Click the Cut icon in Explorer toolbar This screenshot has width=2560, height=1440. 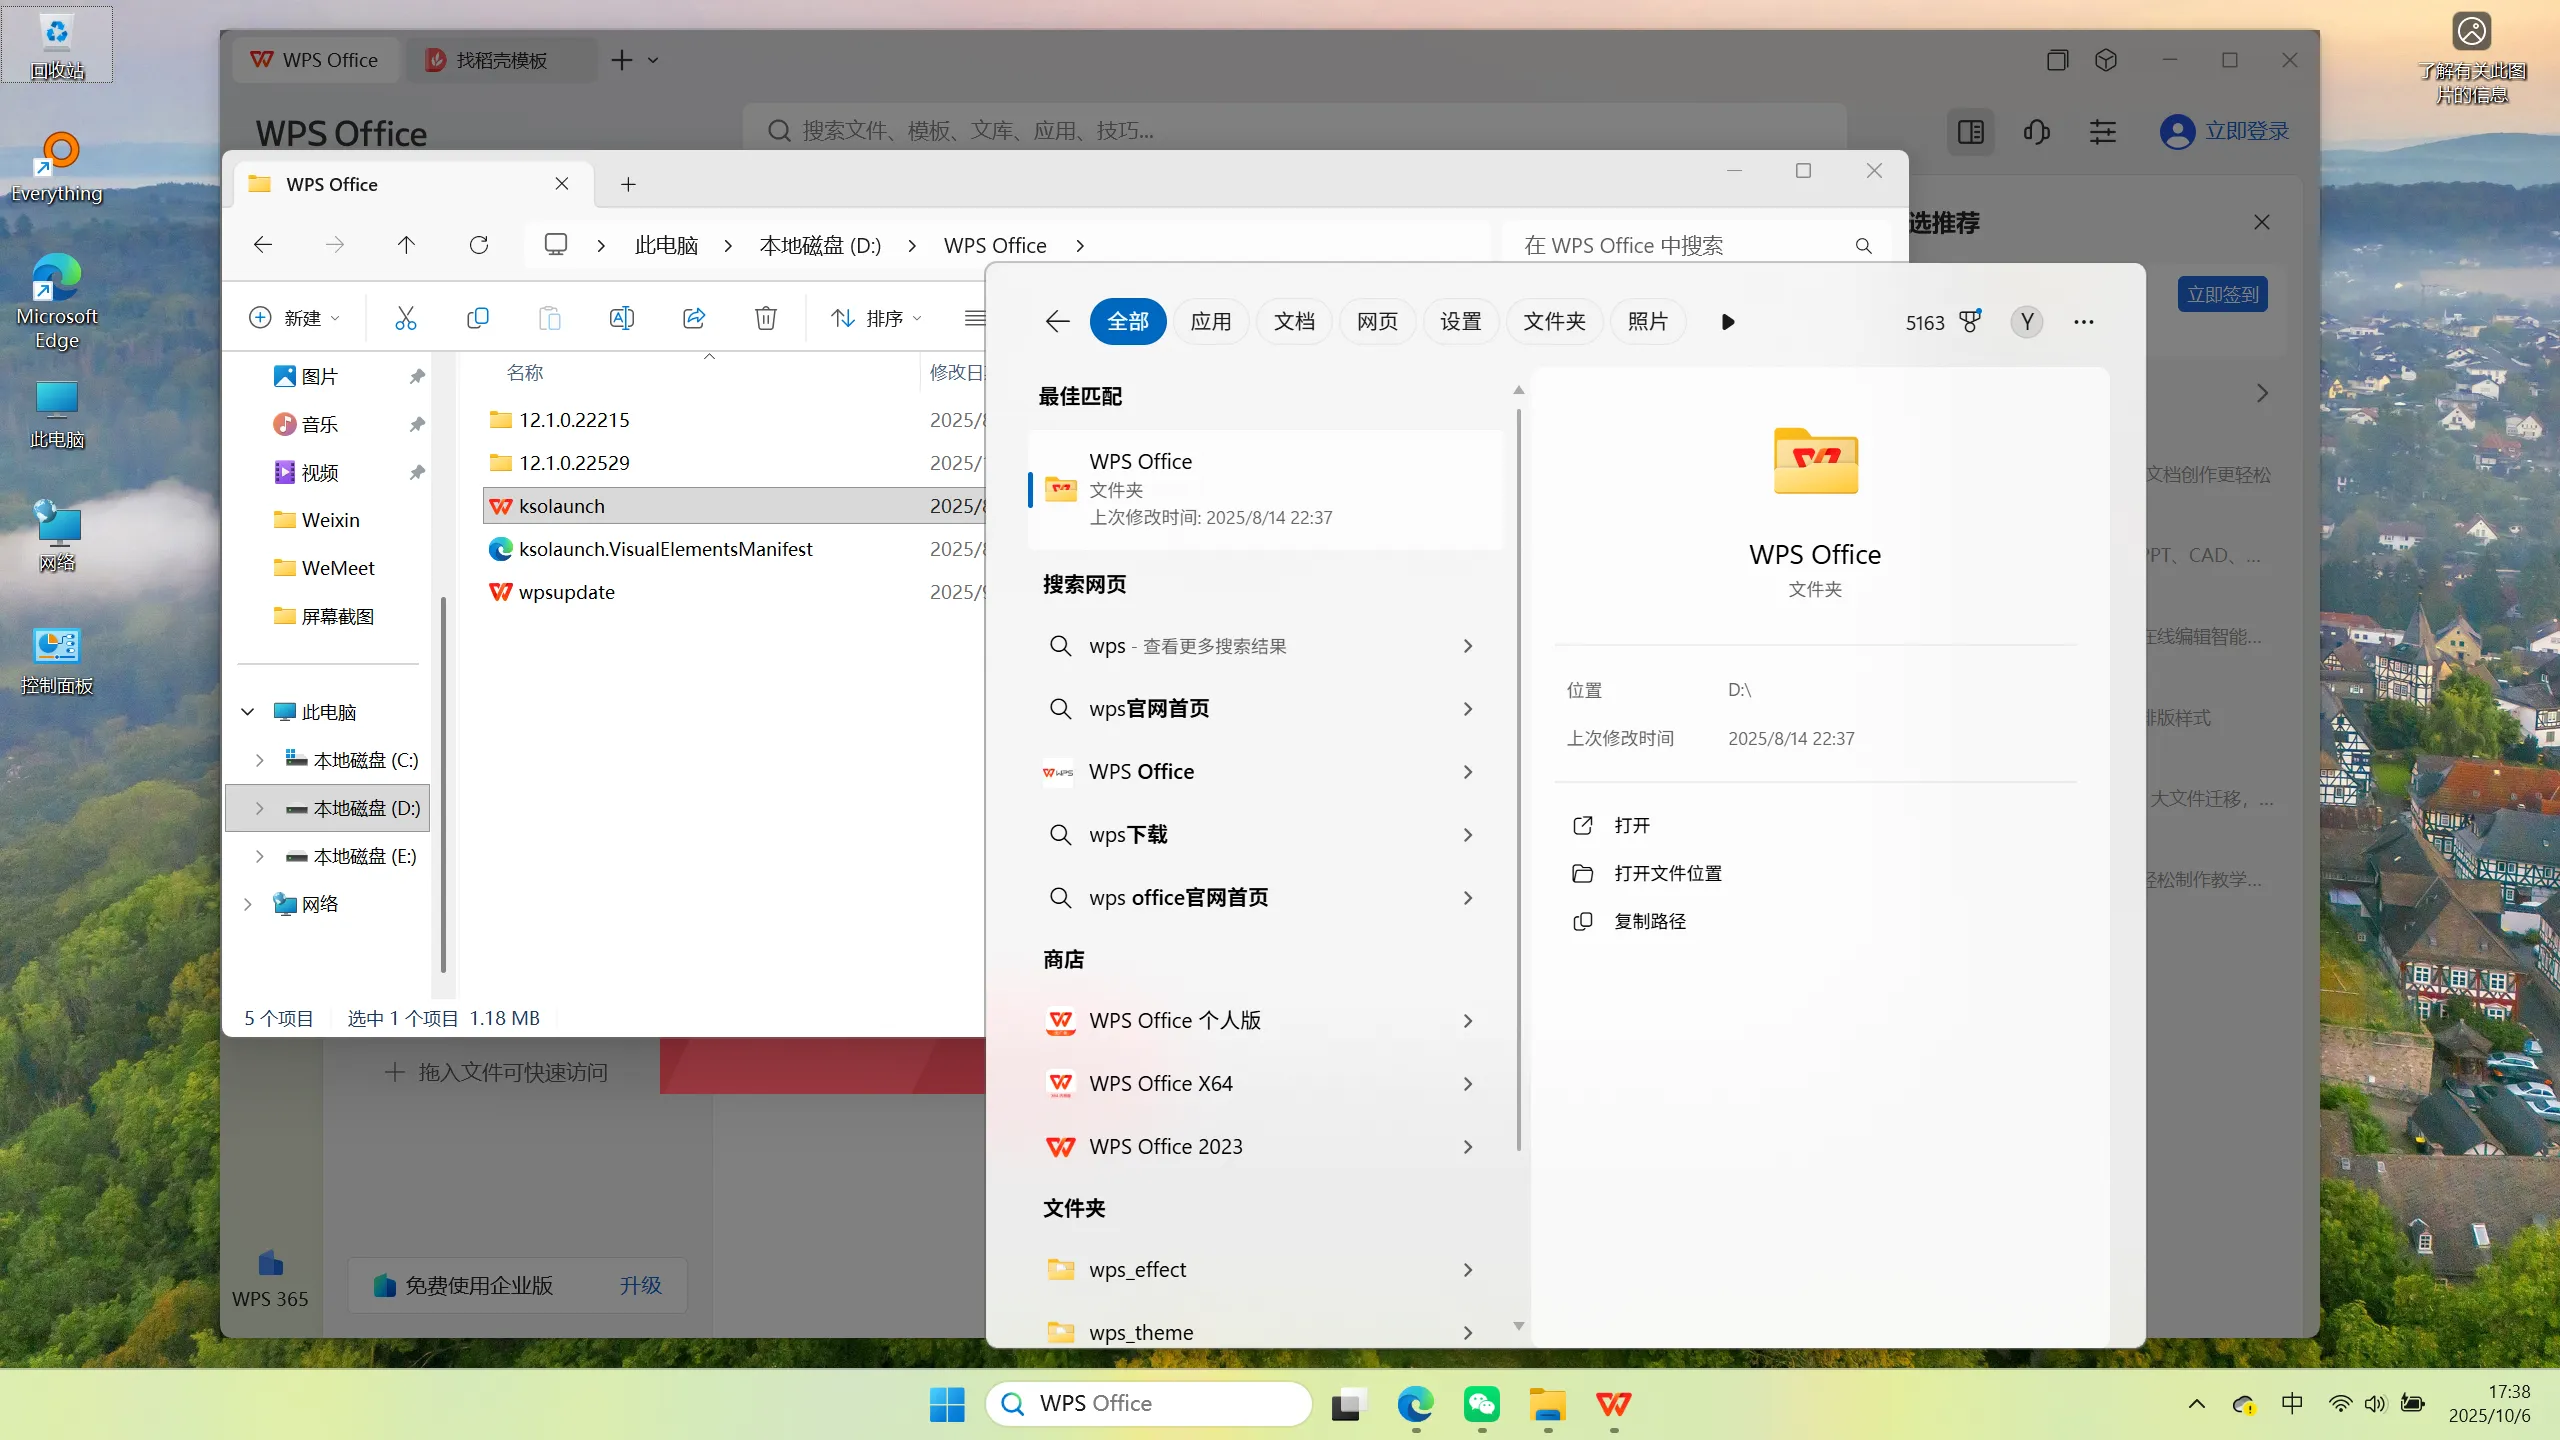[x=405, y=318]
